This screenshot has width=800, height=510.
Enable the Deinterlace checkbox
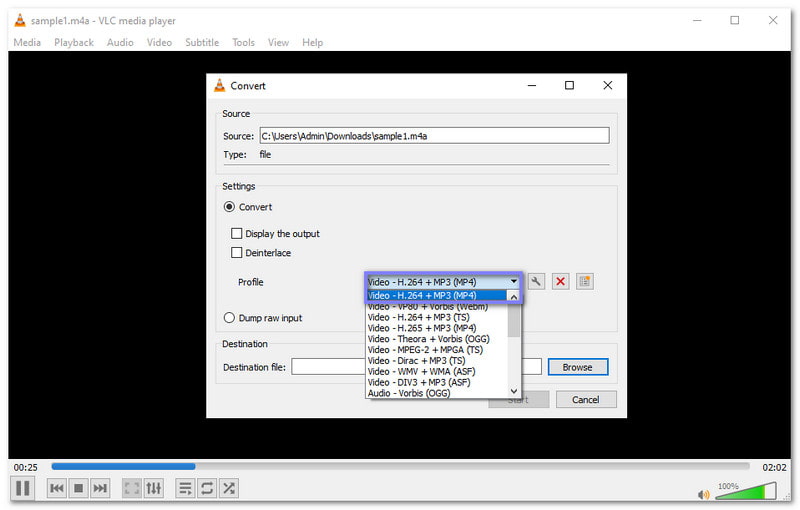[236, 252]
